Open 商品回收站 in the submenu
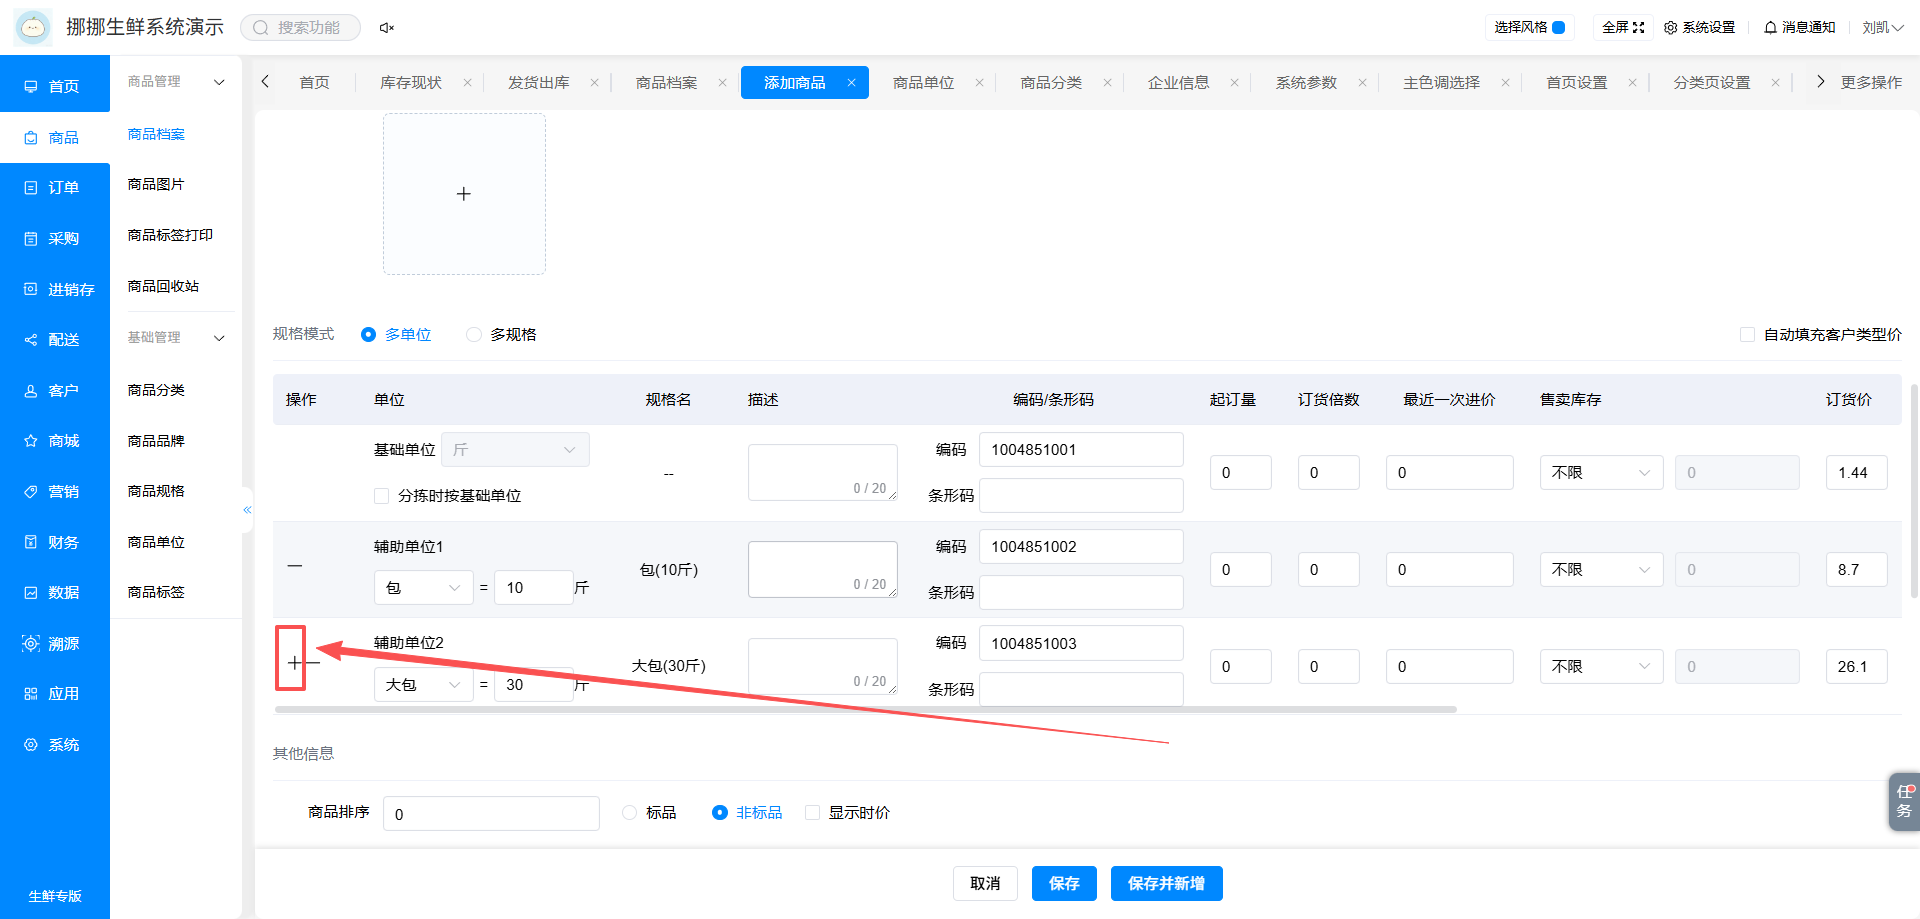The image size is (1920, 919). (163, 287)
